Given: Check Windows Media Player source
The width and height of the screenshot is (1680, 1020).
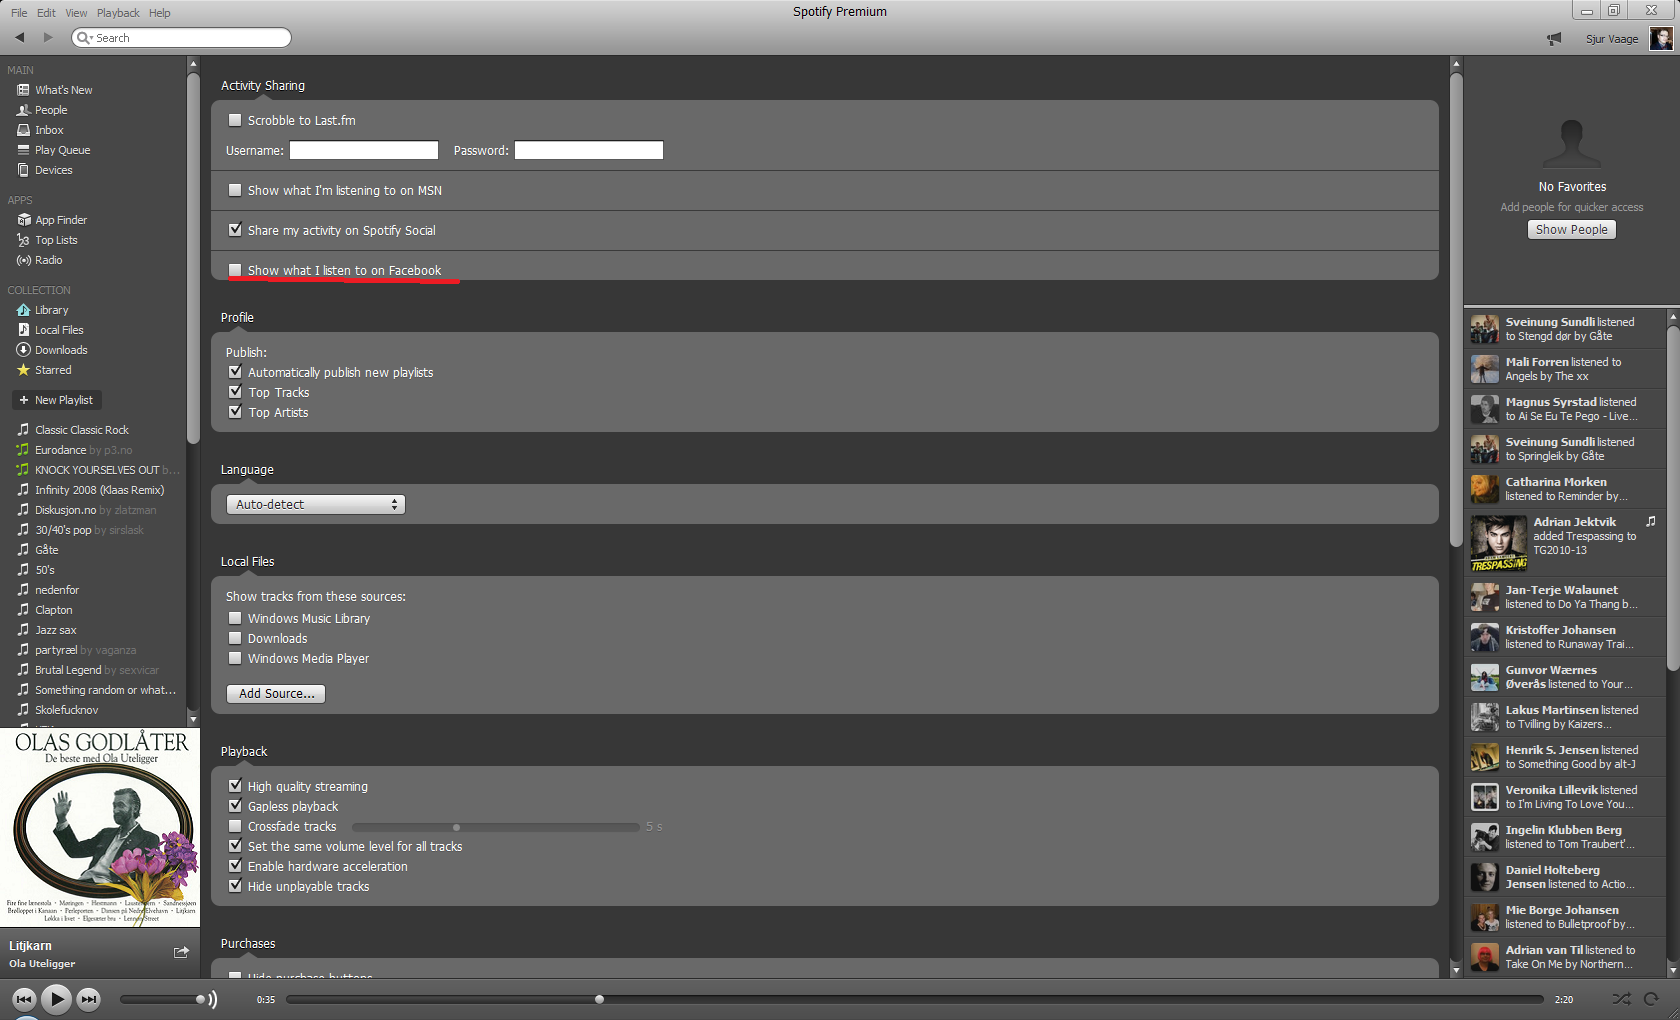Looking at the screenshot, I should (x=235, y=658).
